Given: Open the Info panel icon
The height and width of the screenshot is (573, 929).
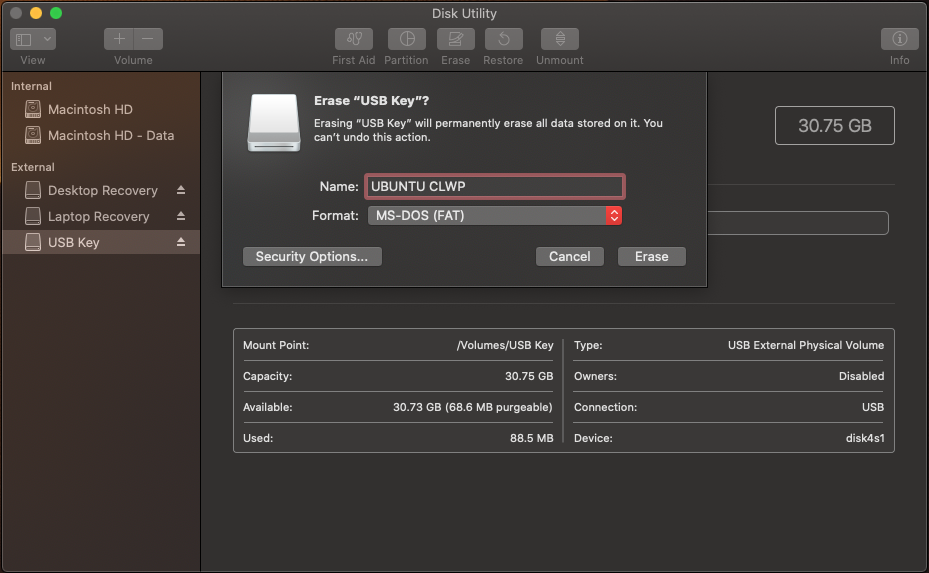Looking at the screenshot, I should tap(899, 39).
